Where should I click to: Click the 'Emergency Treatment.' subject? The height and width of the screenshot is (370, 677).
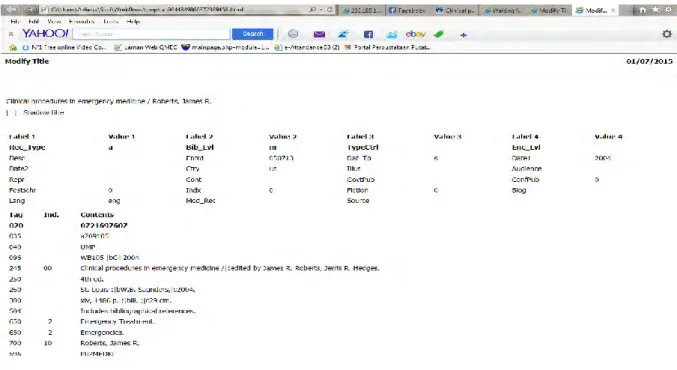(117, 322)
